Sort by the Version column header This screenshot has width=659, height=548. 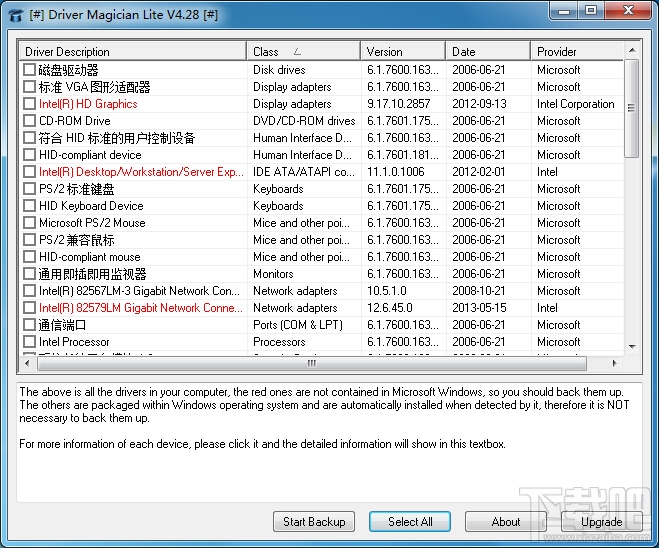point(403,52)
